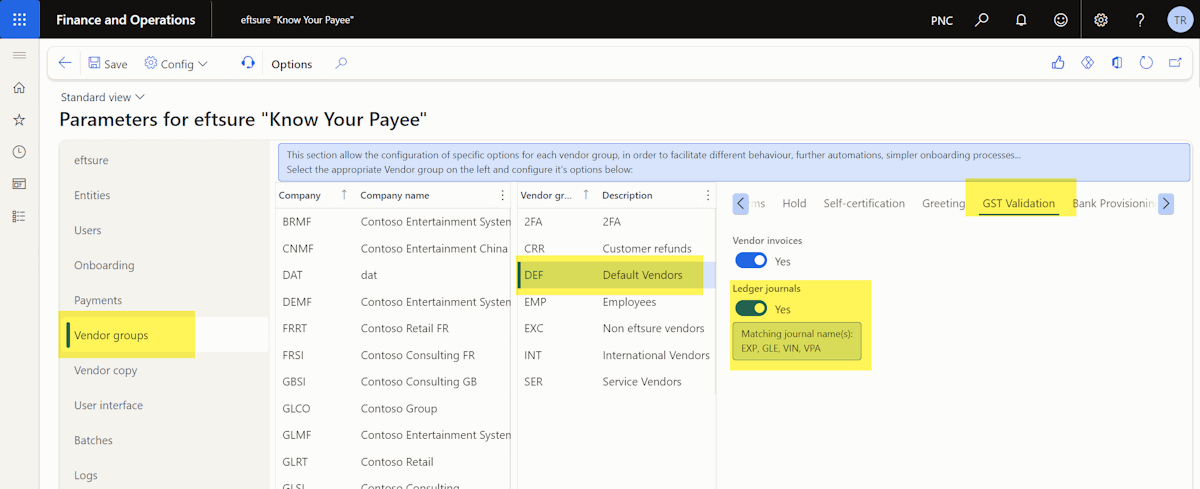Click the open in new window icon

point(1176,63)
